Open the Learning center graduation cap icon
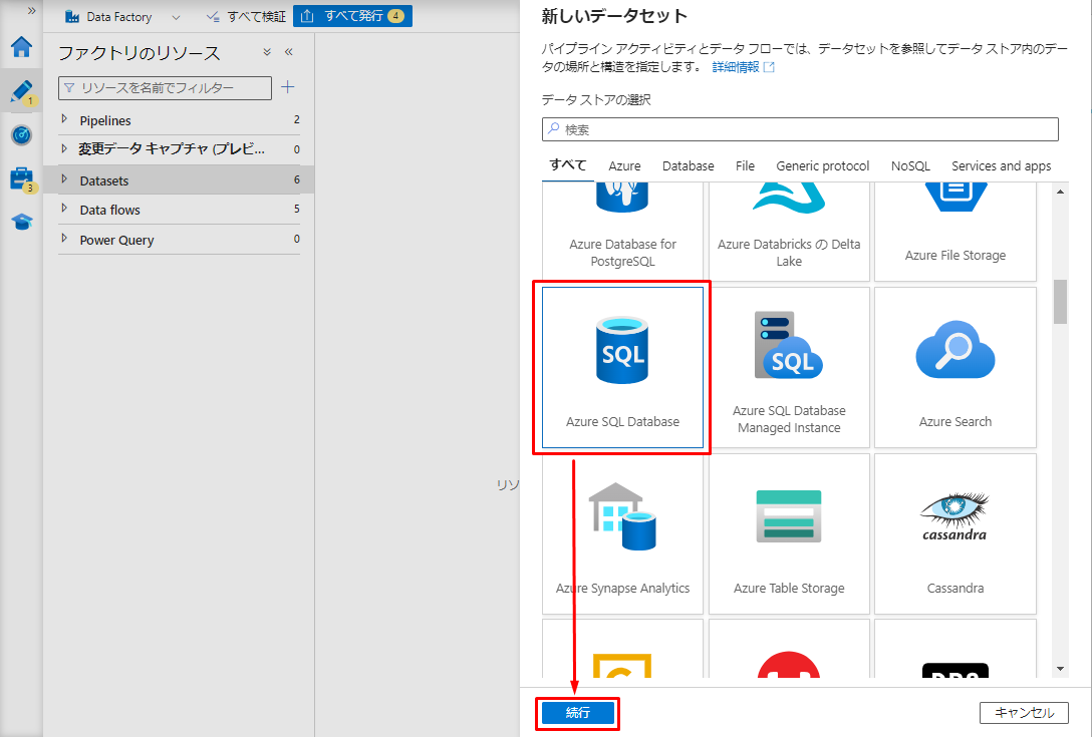This screenshot has width=1092, height=737. click(21, 222)
